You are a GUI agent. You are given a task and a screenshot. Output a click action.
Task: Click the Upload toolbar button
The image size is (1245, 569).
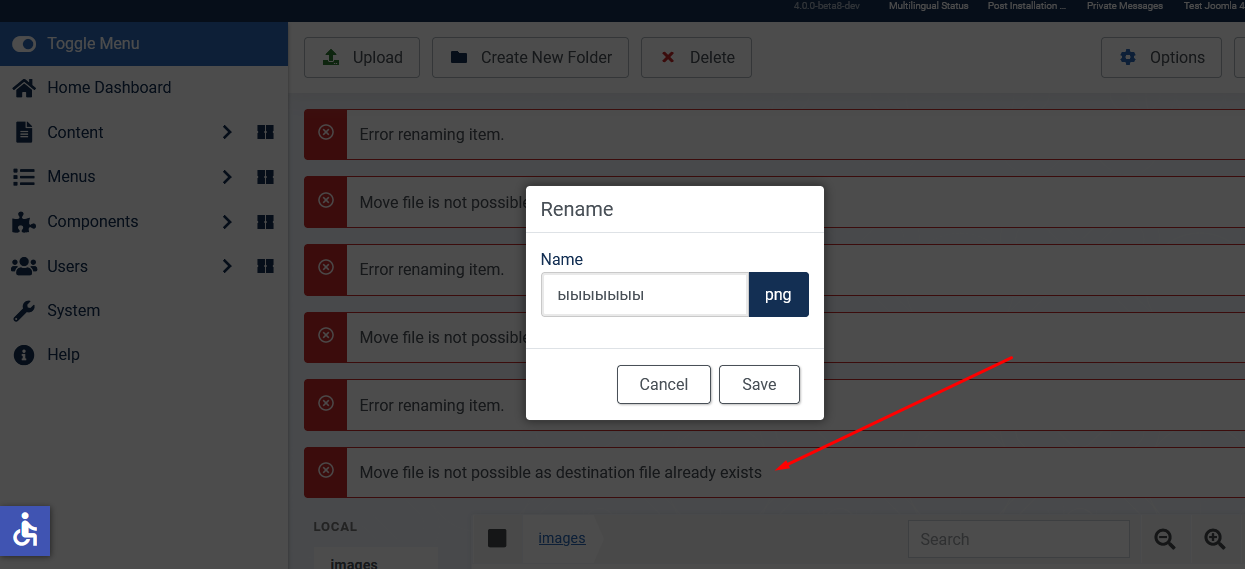click(x=363, y=57)
